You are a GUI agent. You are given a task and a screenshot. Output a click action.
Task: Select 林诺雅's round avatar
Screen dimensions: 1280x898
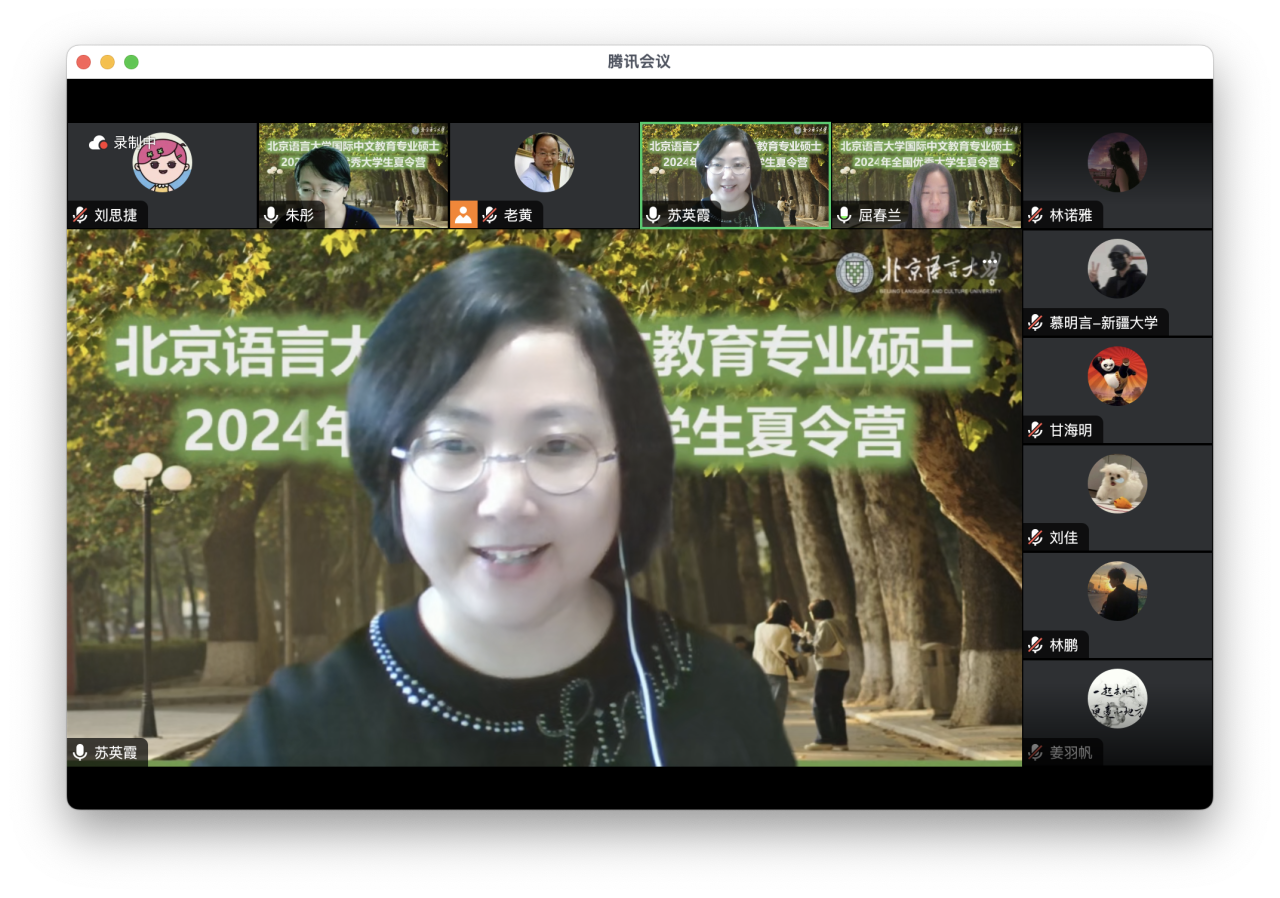pyautogui.click(x=1117, y=162)
